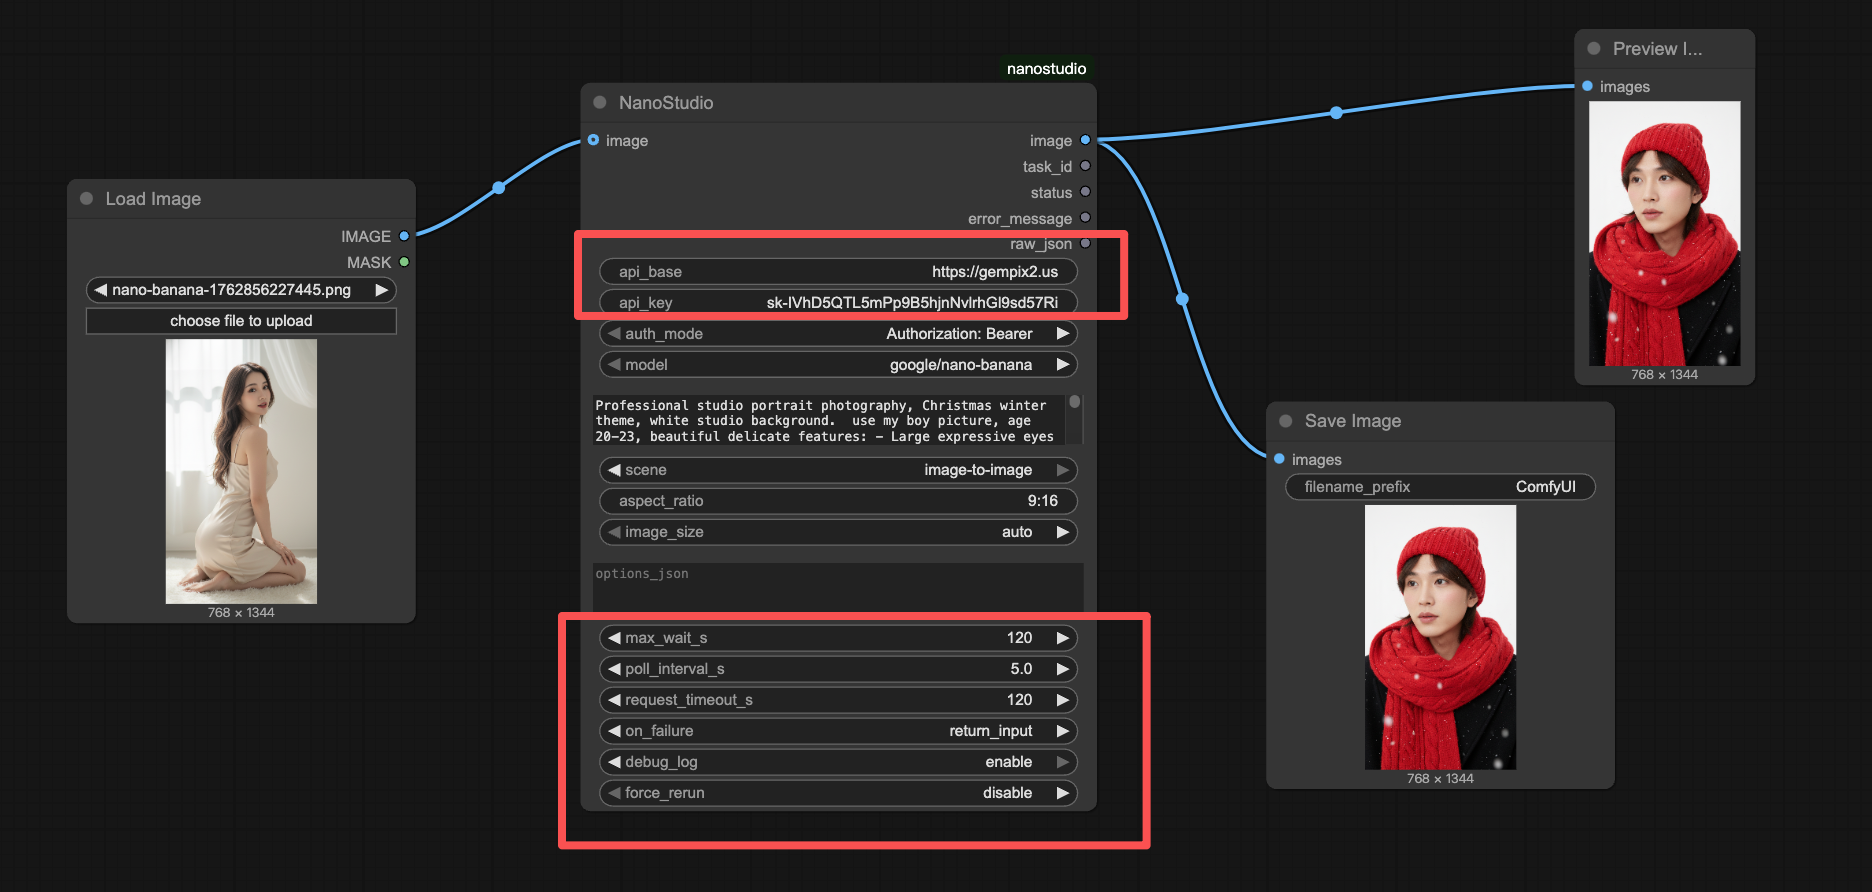Open the scene image-to-image dropdown
Screen dimensions: 1872x892
(838, 470)
